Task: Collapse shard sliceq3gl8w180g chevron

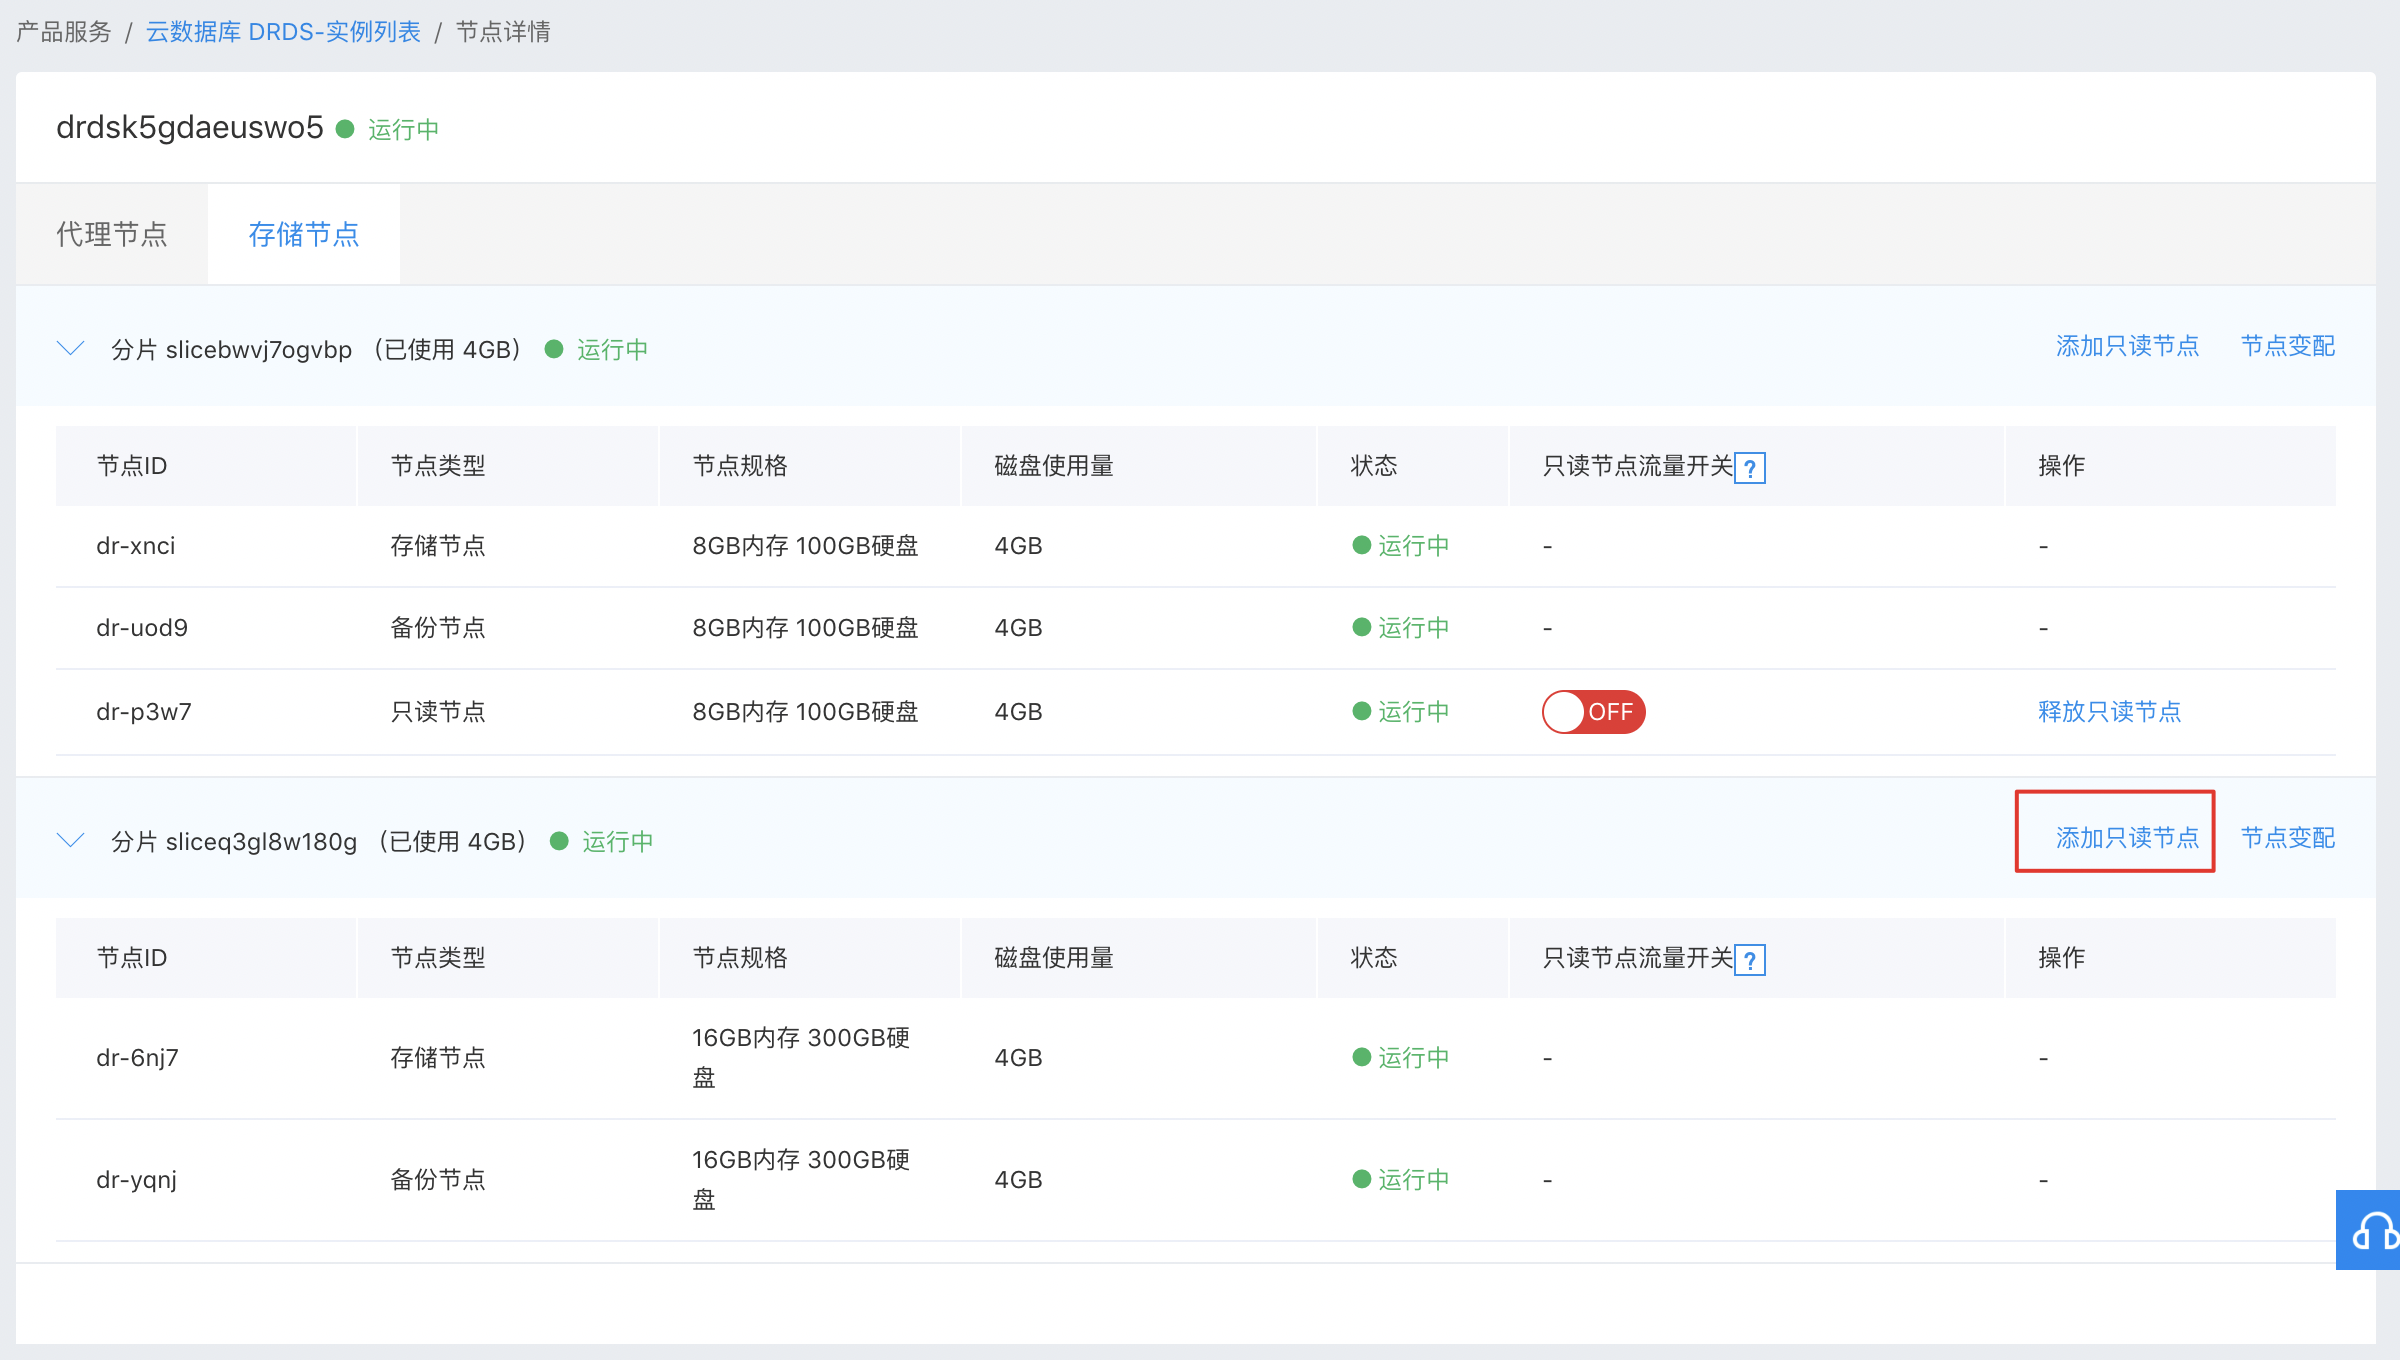Action: tap(70, 840)
